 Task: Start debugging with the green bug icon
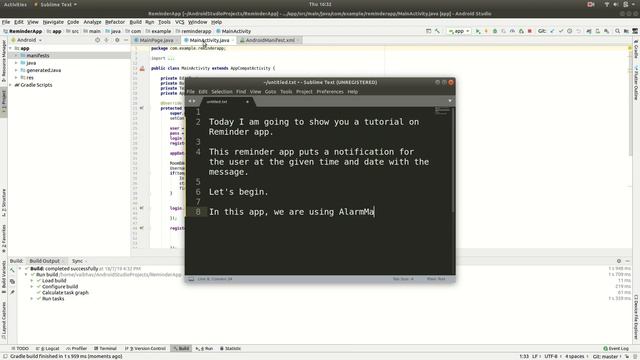(x=495, y=31)
